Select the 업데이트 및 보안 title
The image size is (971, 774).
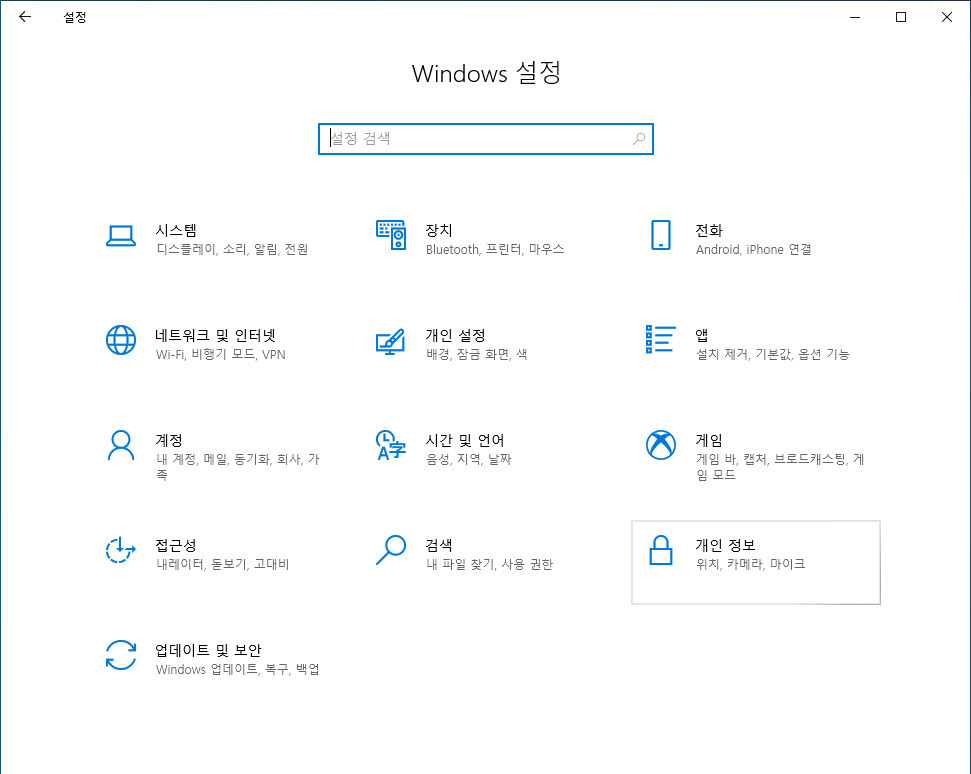[208, 650]
